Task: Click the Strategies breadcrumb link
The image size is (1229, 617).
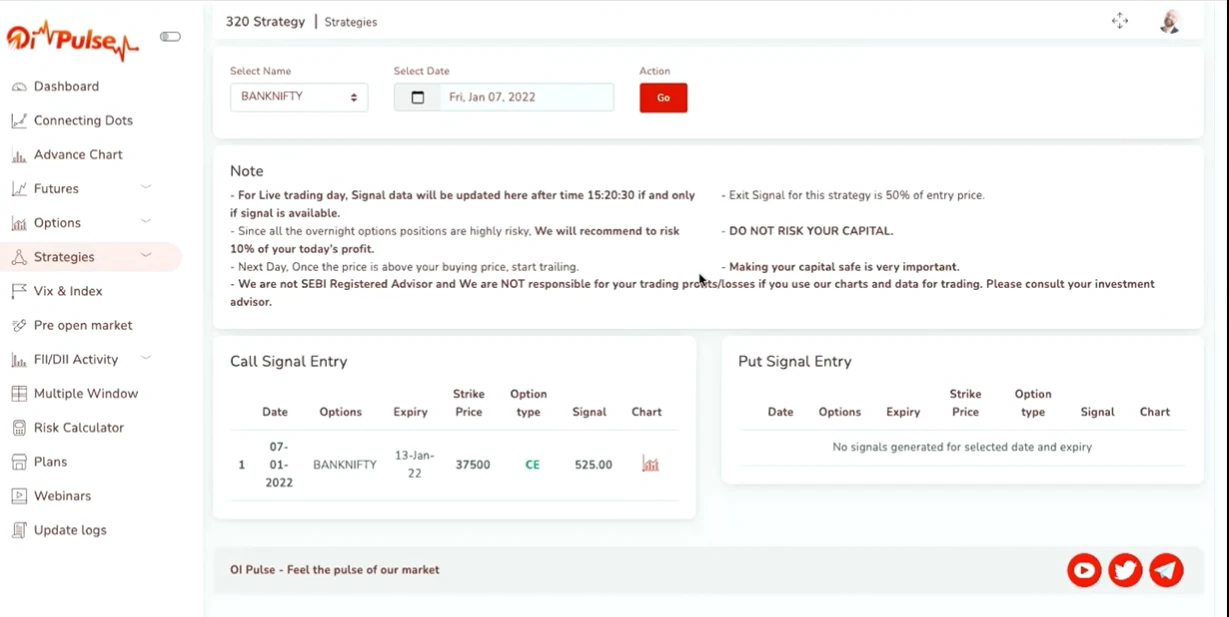Action: tap(351, 22)
